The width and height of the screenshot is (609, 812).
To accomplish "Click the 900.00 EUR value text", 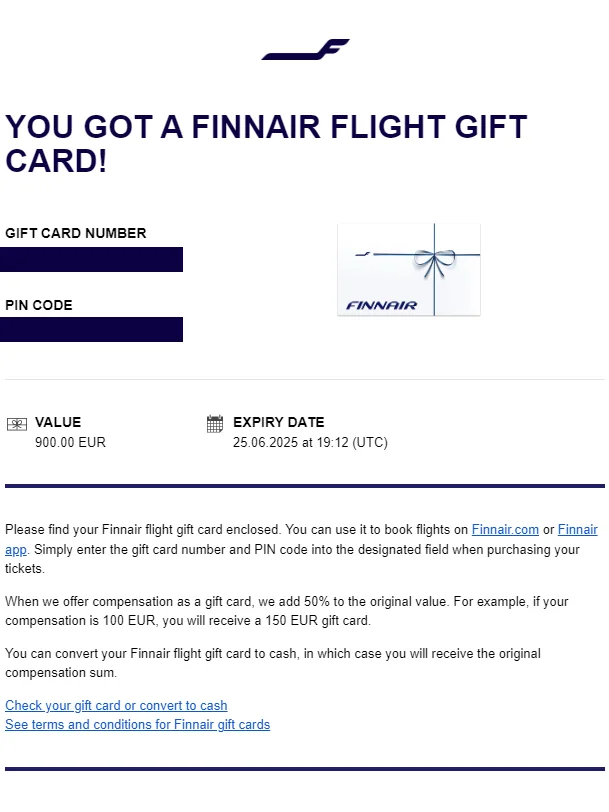I will tap(70, 442).
